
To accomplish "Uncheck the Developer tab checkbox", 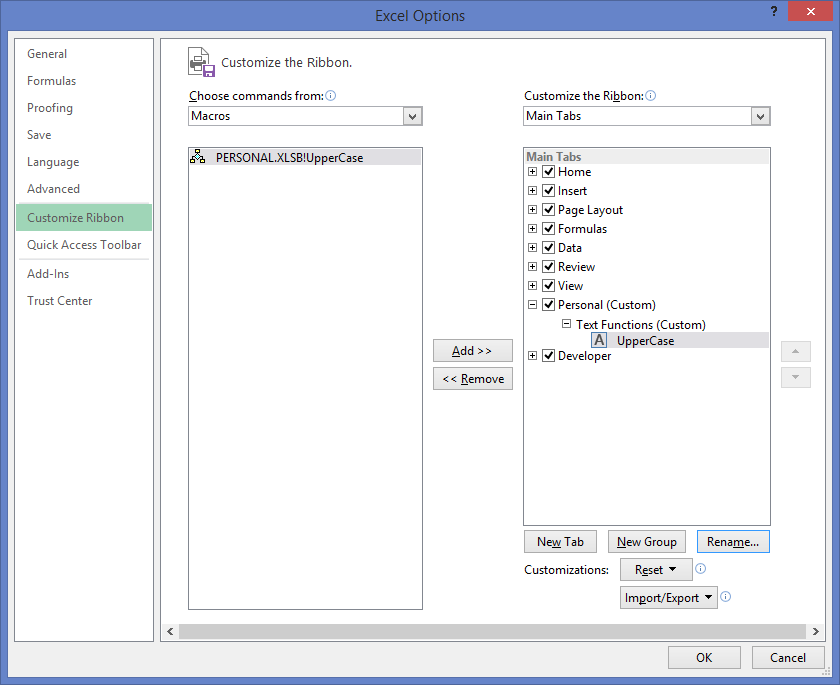I will point(548,356).
